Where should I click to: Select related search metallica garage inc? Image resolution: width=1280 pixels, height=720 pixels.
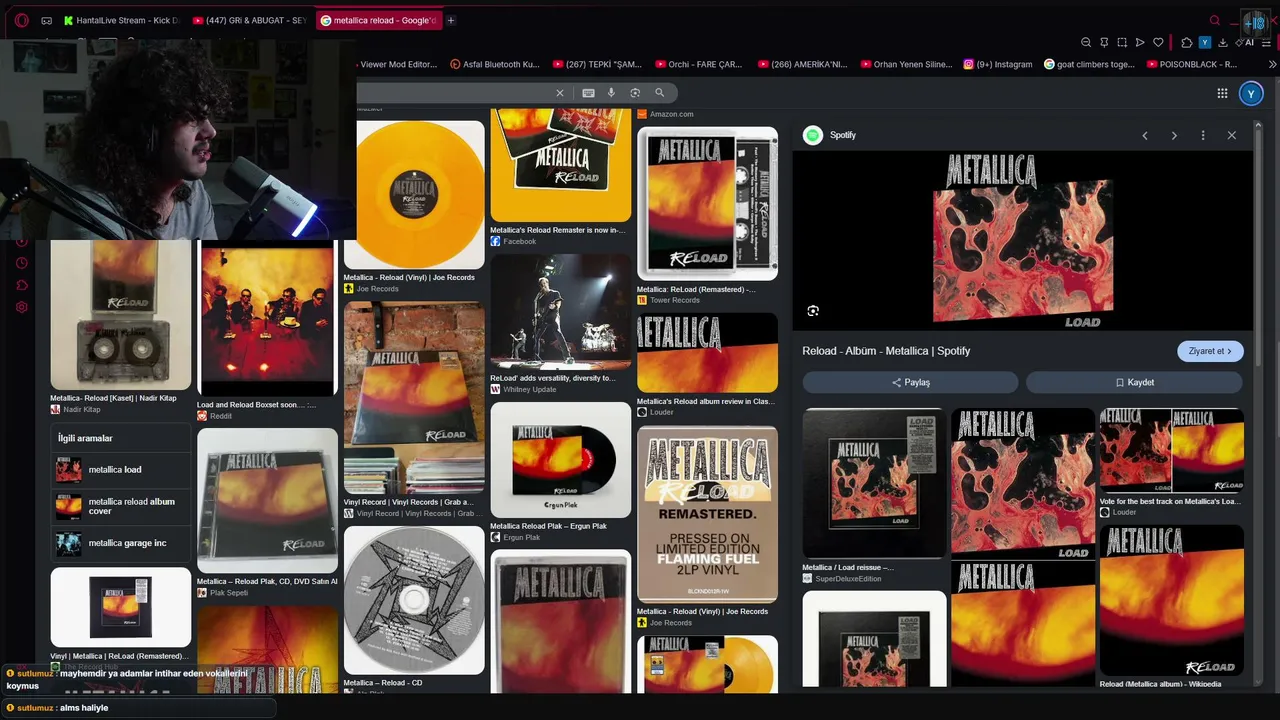[121, 543]
